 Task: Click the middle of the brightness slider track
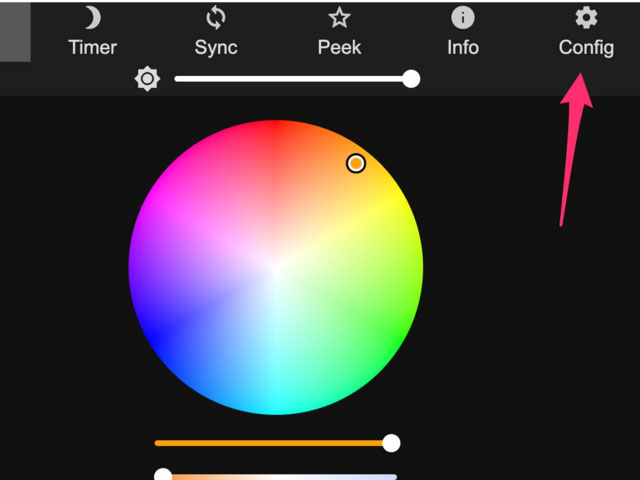click(292, 79)
